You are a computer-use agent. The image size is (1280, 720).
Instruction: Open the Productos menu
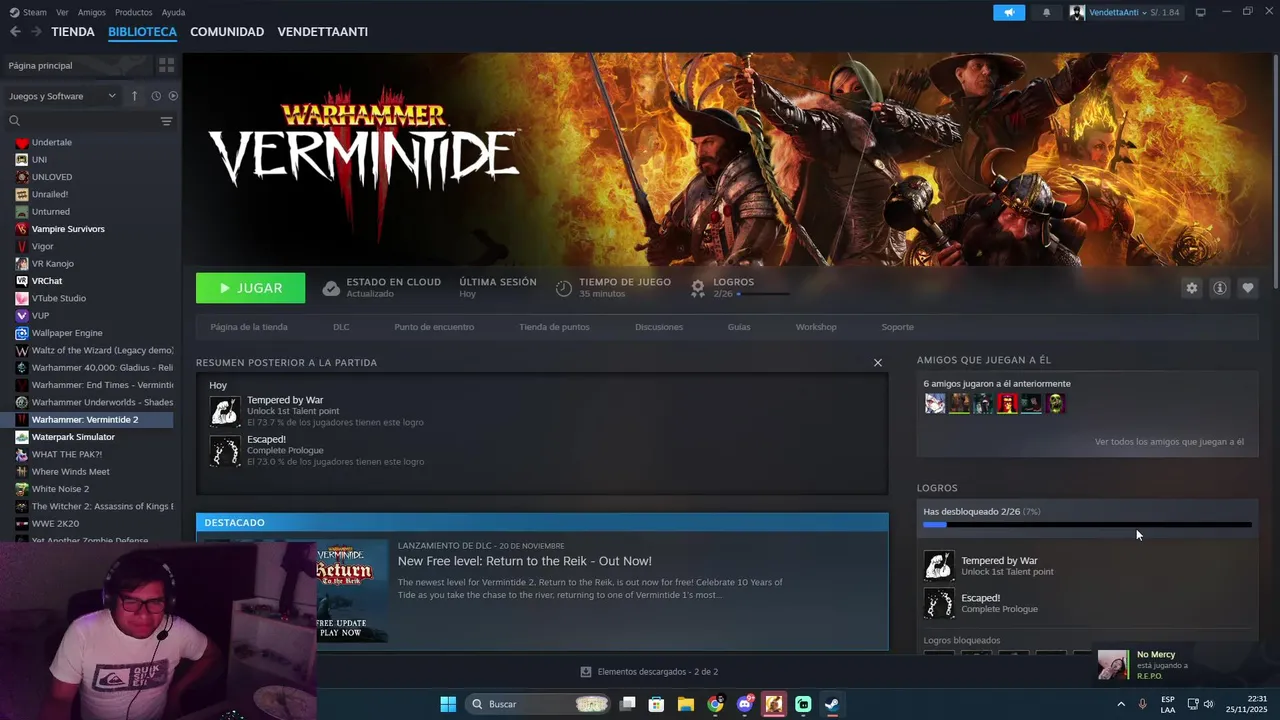[133, 12]
